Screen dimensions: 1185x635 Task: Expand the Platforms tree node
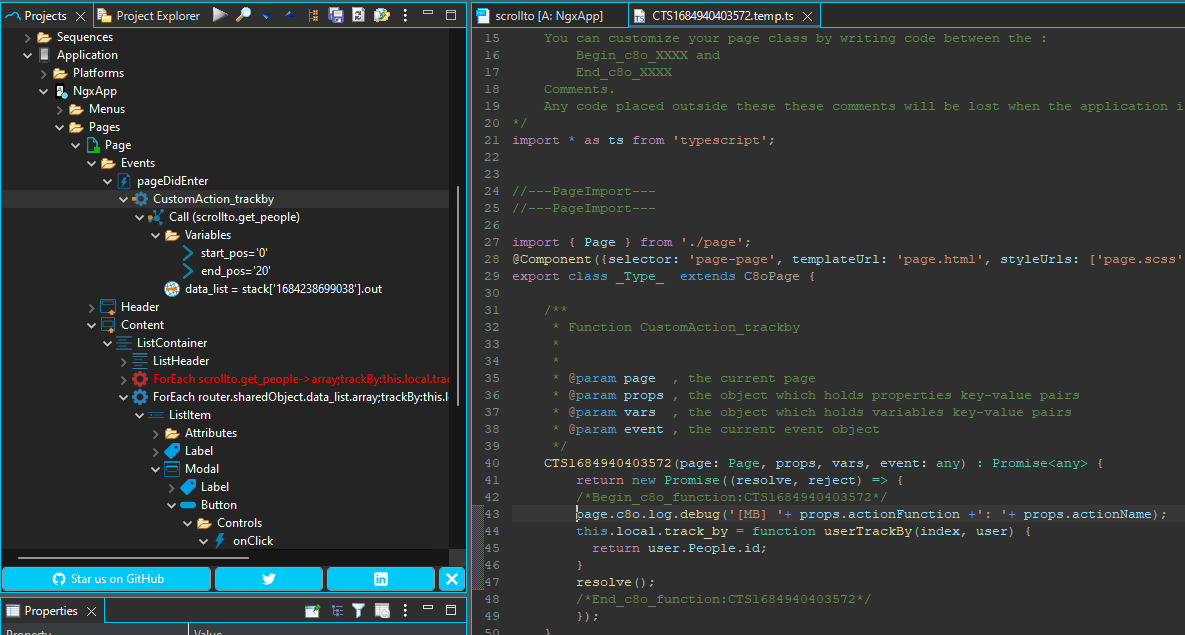pos(45,73)
